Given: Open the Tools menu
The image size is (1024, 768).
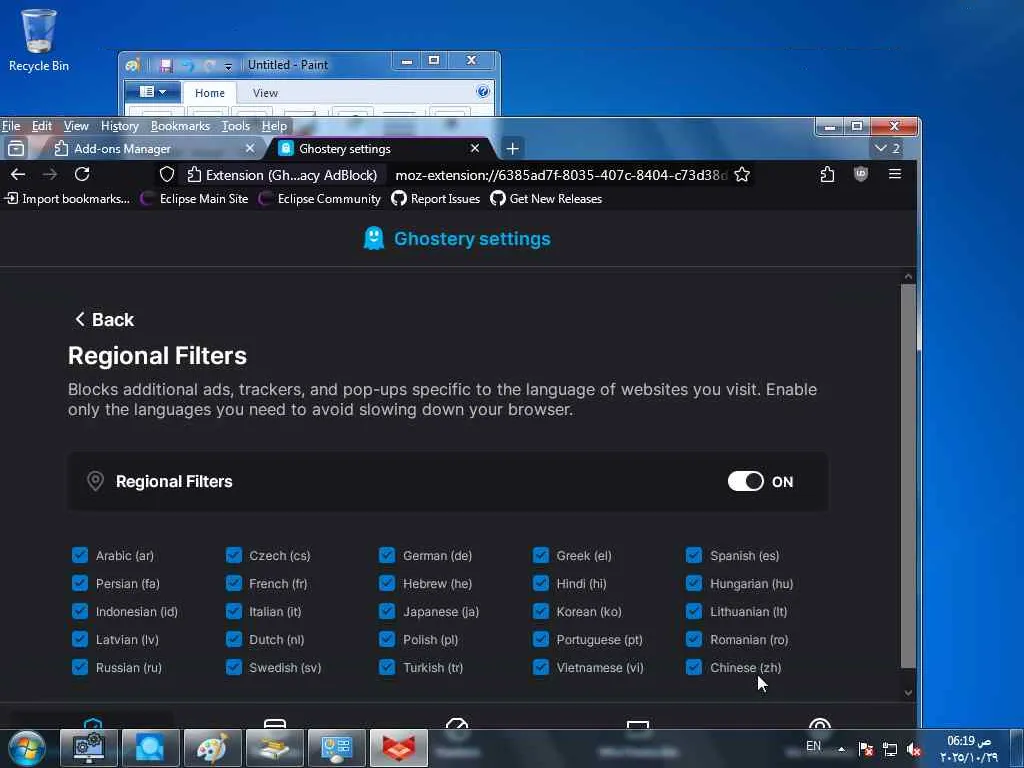Looking at the screenshot, I should [236, 126].
